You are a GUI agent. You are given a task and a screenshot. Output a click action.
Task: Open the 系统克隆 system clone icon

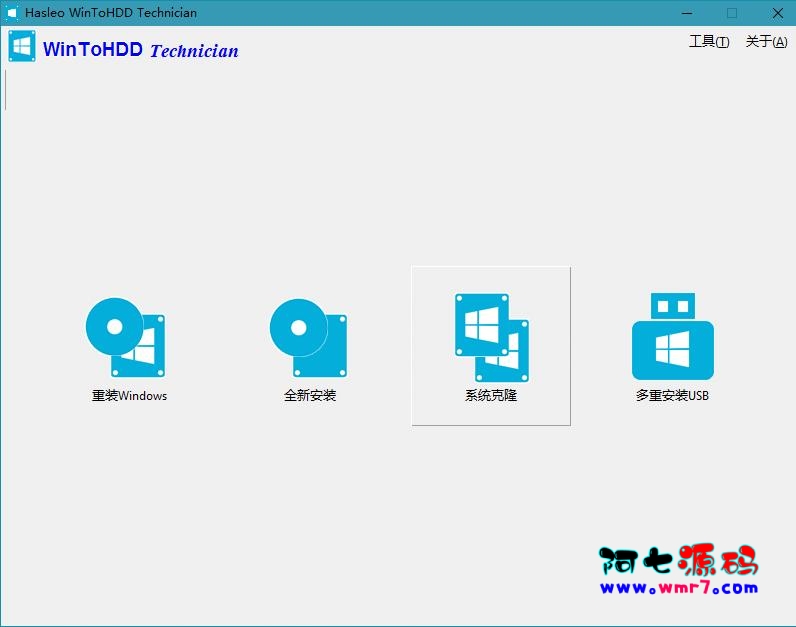492,338
